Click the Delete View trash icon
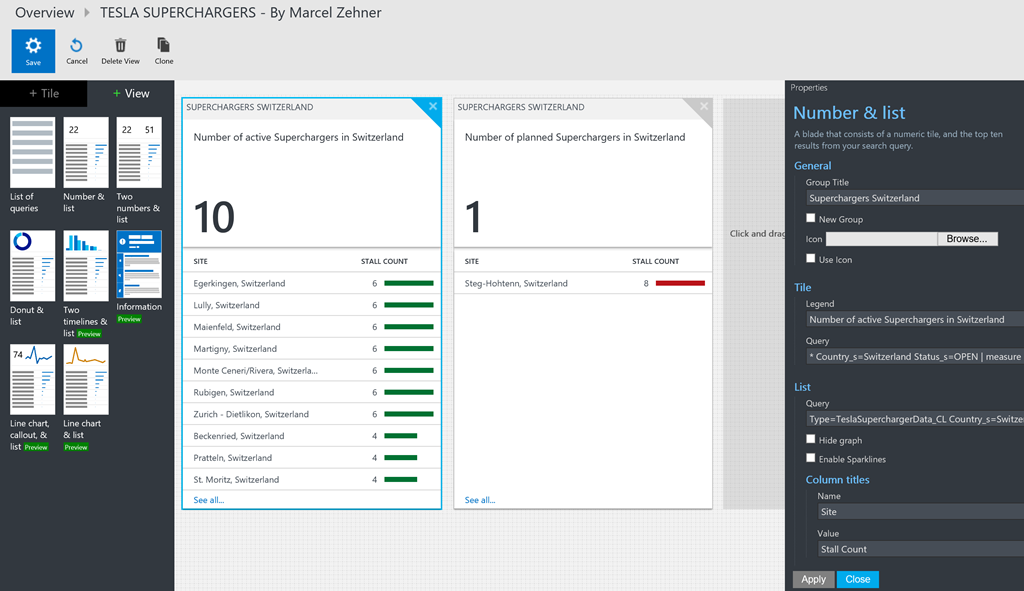Screen dimensions: 1024x591 (120, 46)
